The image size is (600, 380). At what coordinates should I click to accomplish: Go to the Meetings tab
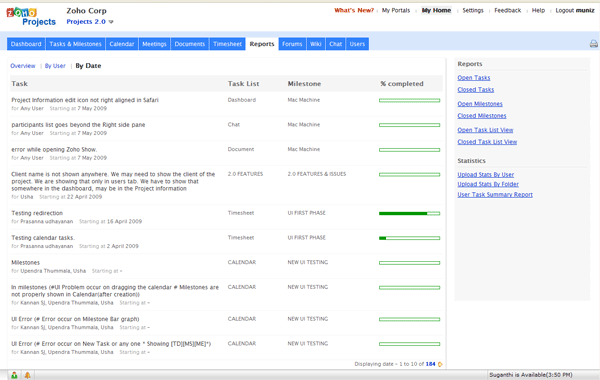click(154, 44)
